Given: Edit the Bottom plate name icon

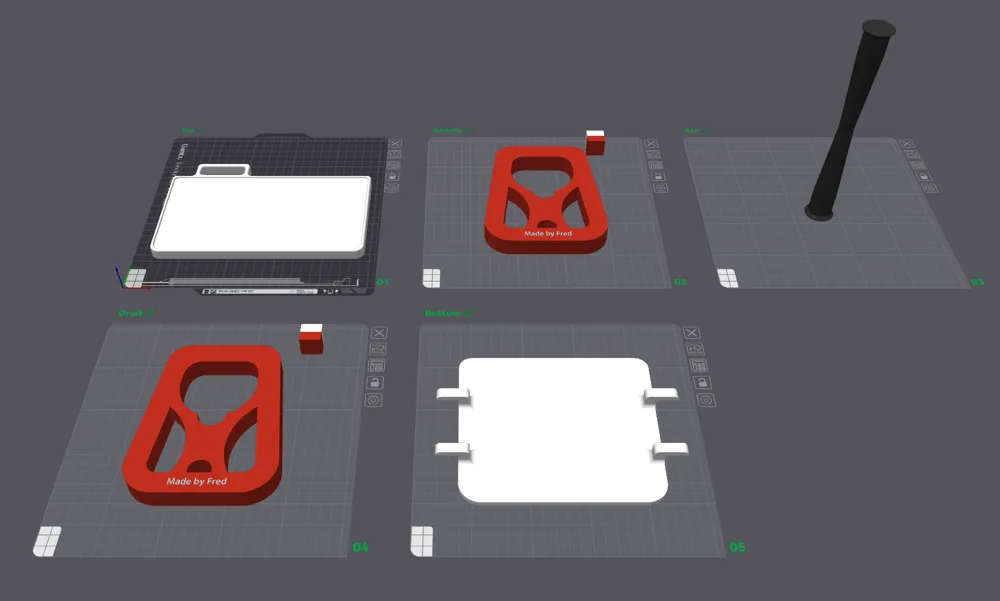Looking at the screenshot, I should click(468, 313).
